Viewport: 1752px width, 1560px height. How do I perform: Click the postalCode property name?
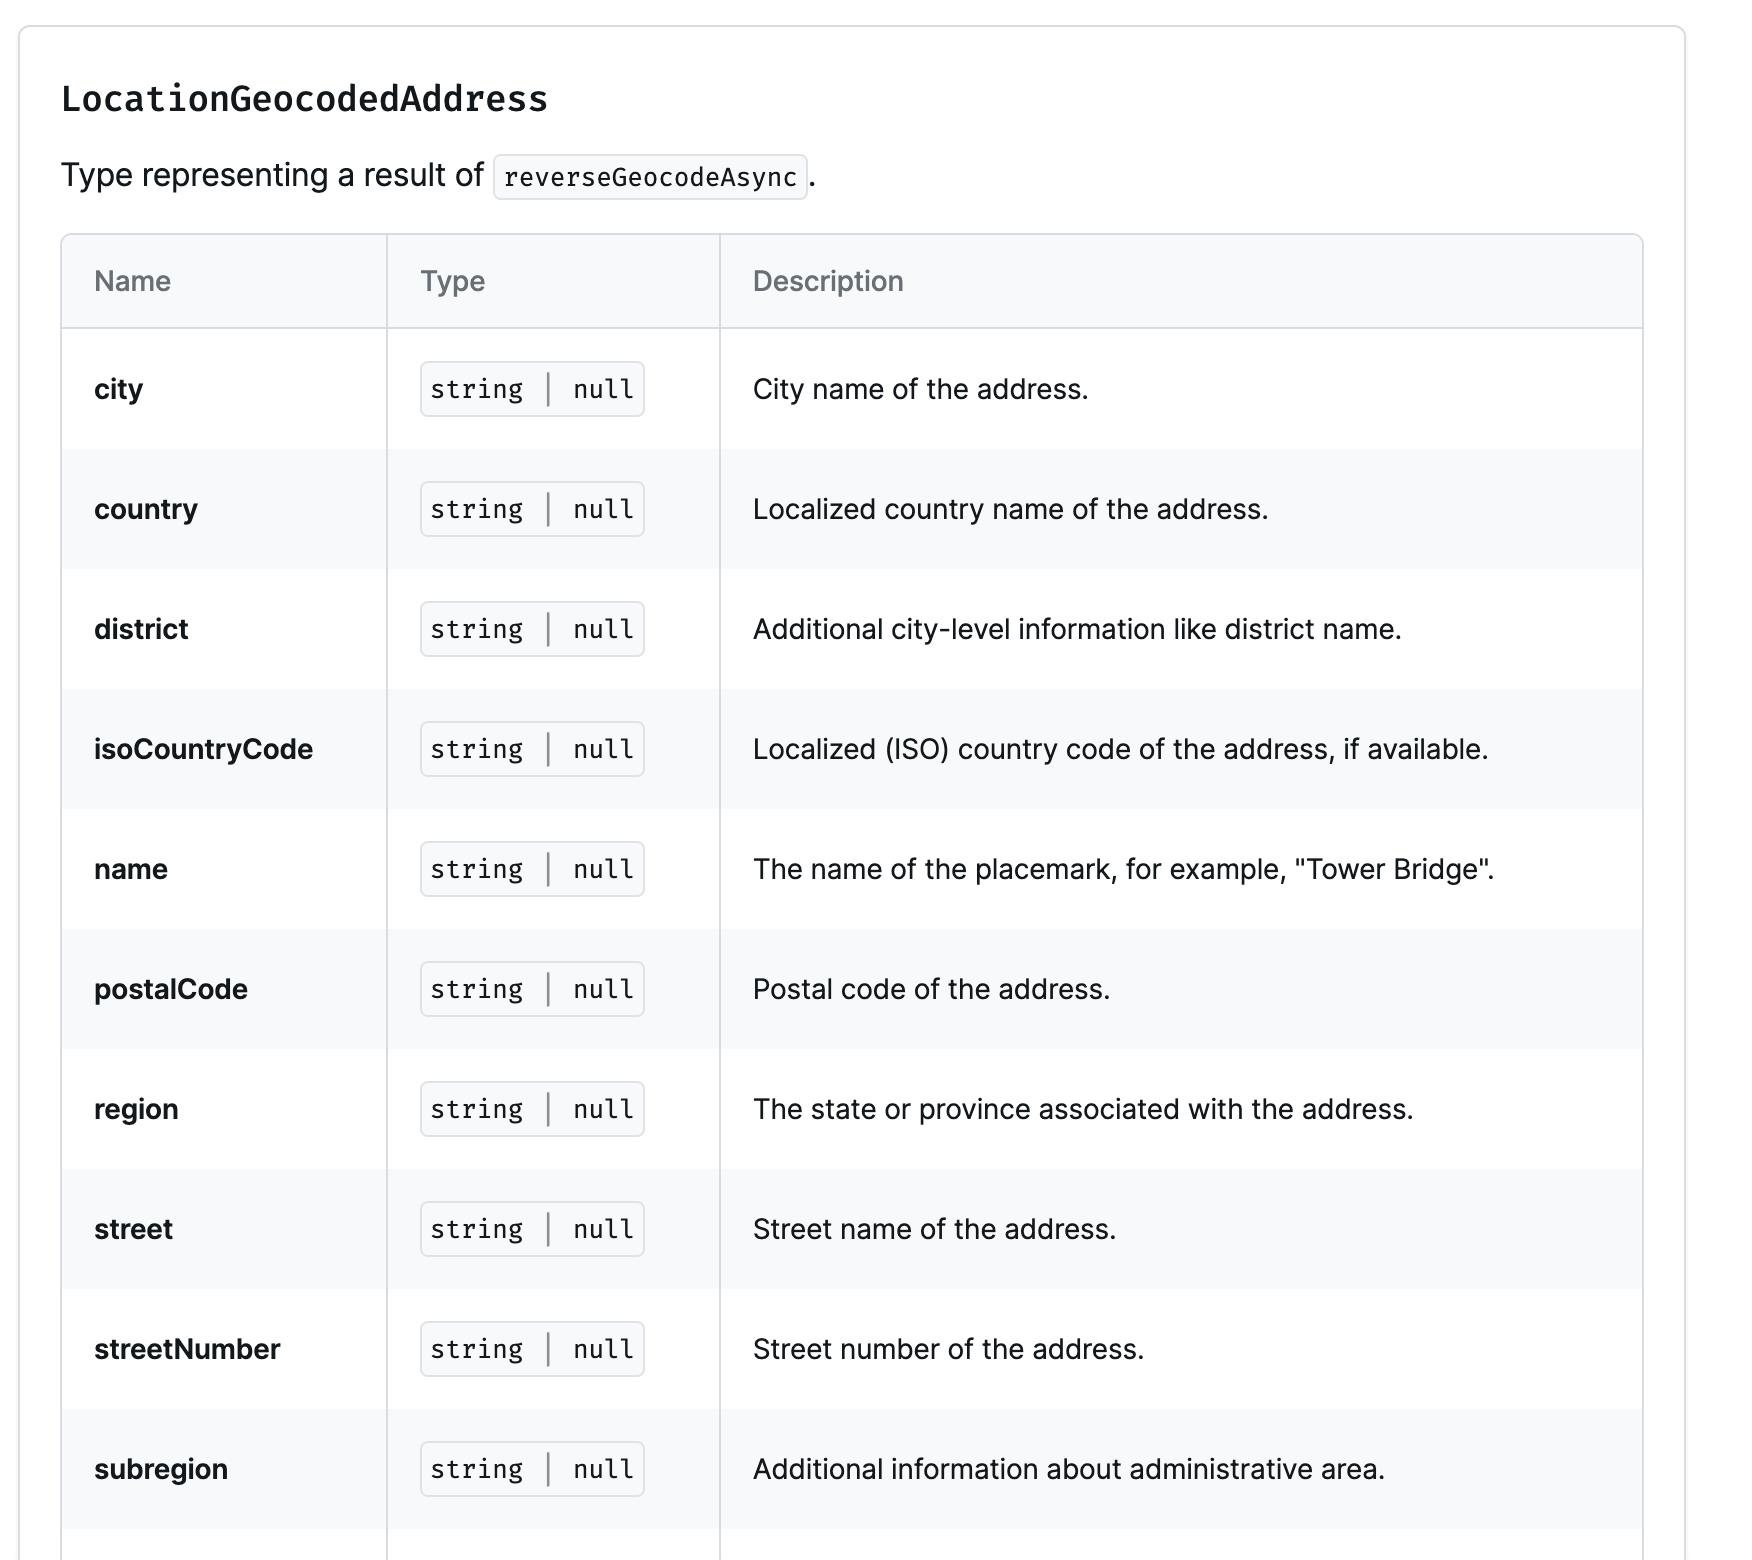pos(171,989)
